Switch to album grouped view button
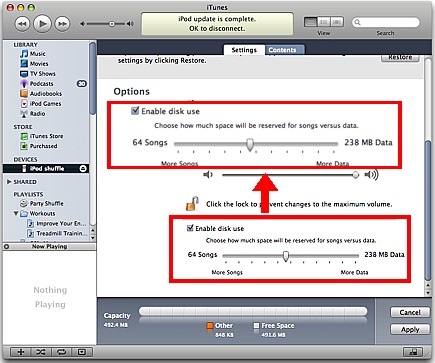This screenshot has width=435, height=363. [323, 22]
